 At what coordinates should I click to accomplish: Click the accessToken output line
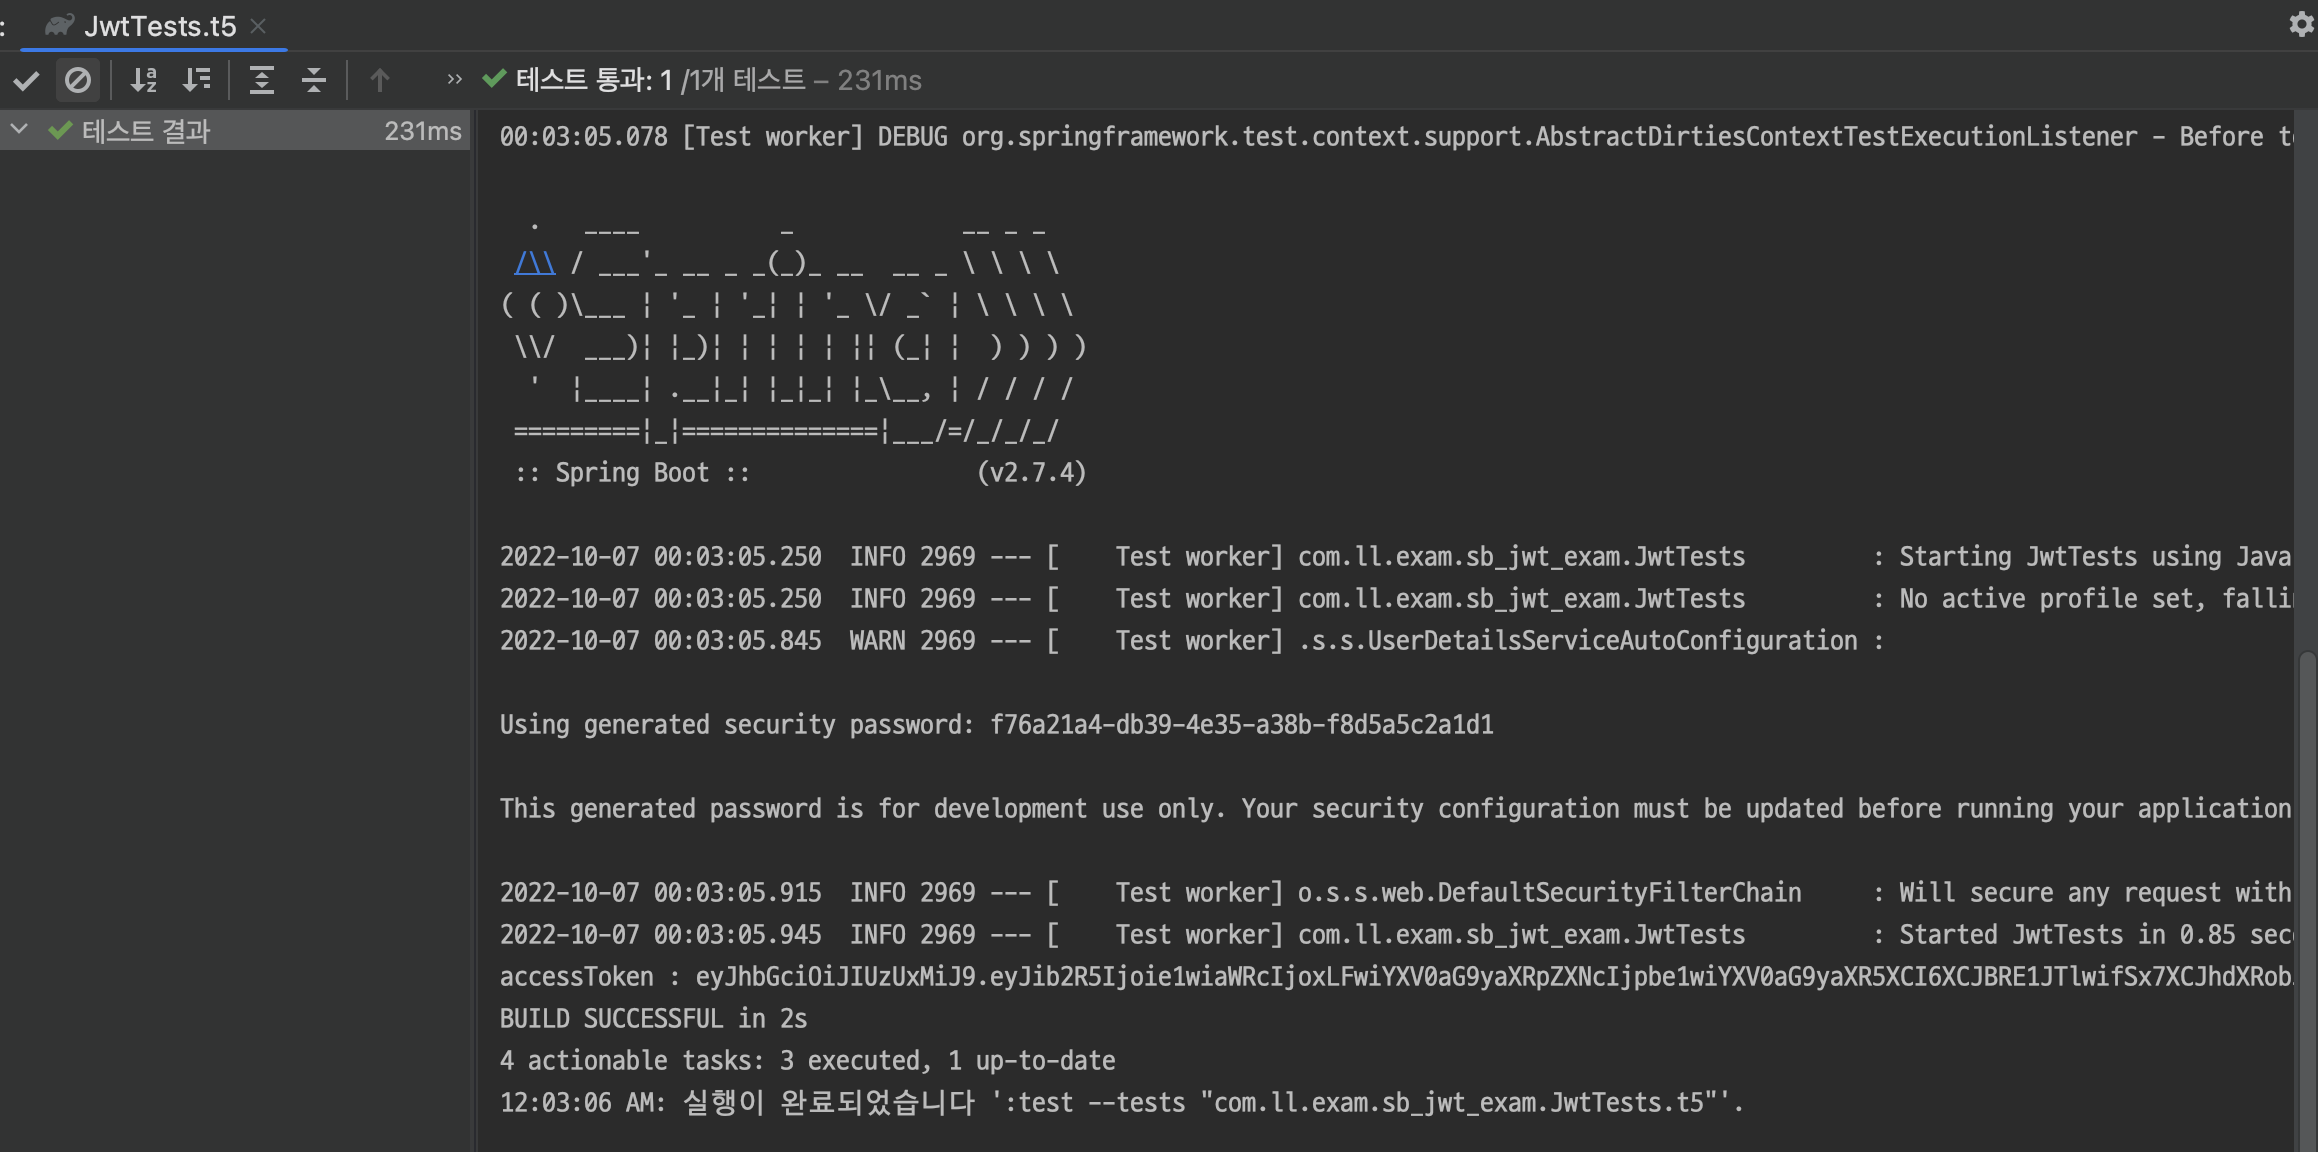[1396, 977]
